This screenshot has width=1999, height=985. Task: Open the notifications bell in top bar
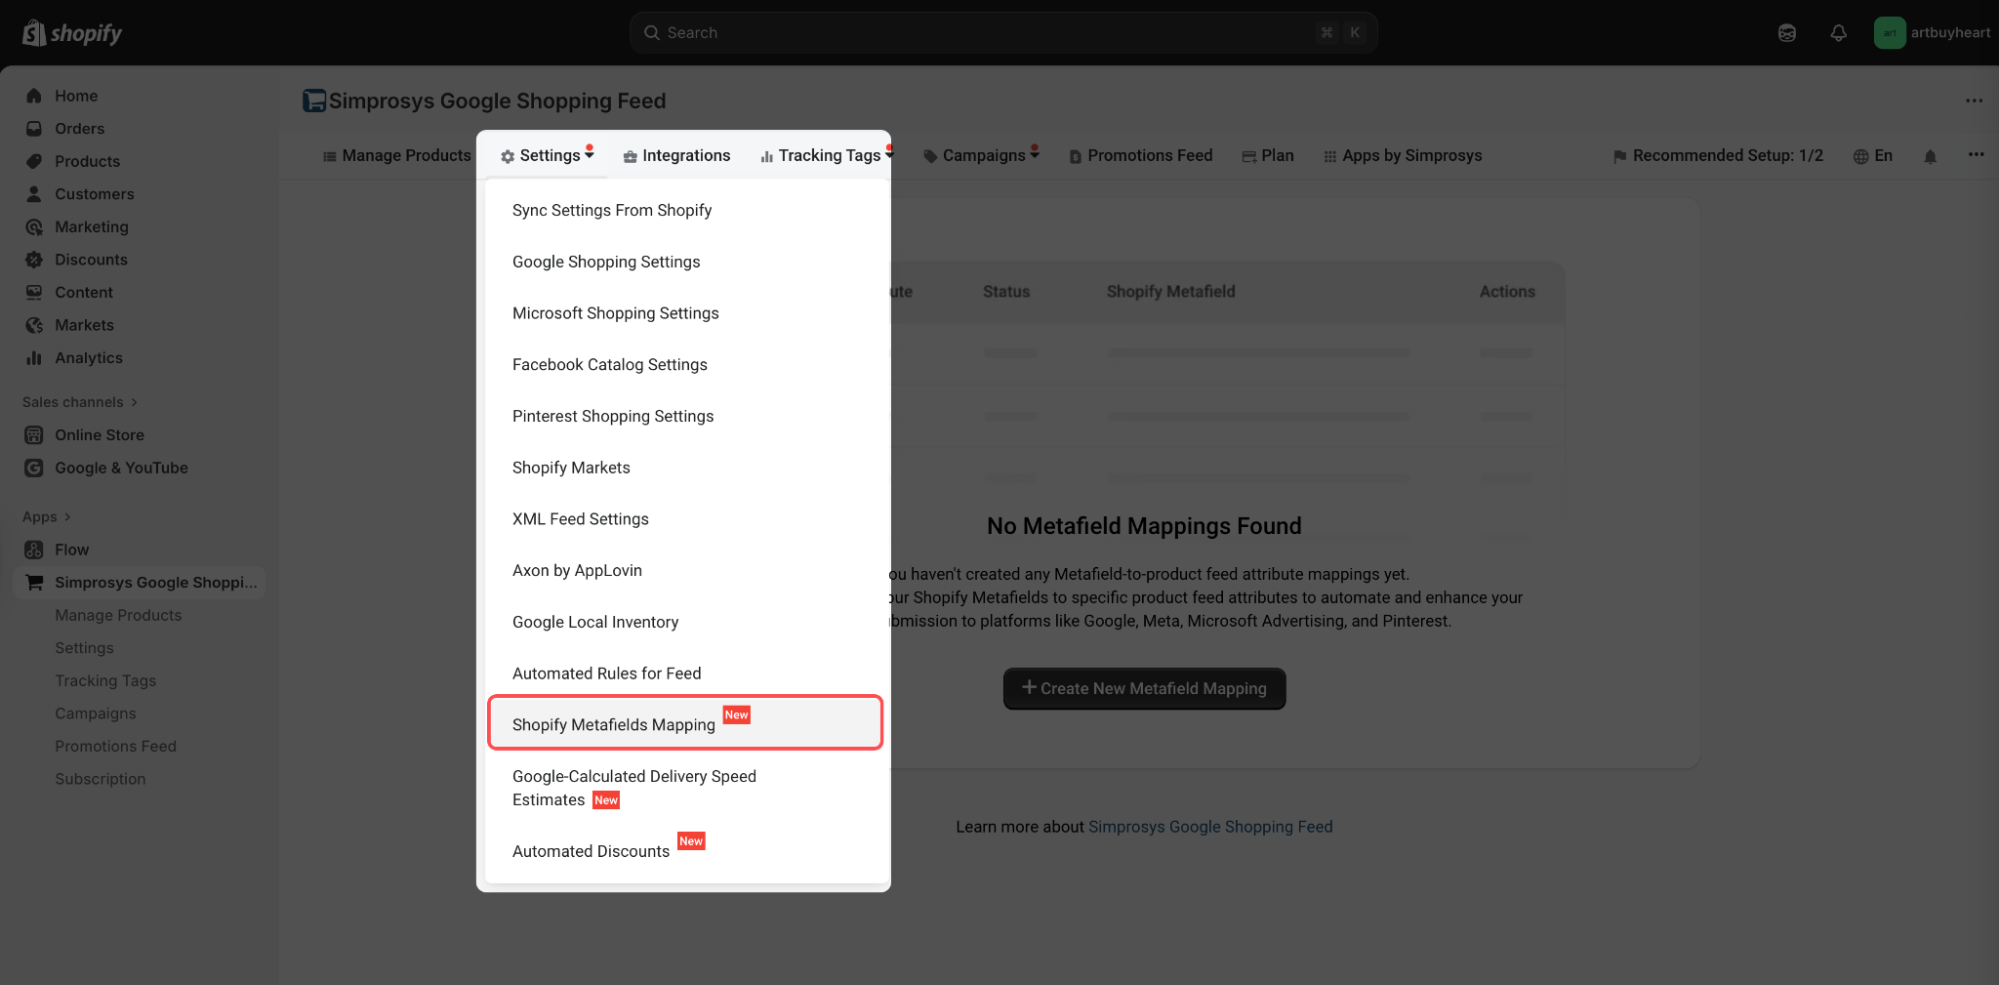(x=1838, y=33)
